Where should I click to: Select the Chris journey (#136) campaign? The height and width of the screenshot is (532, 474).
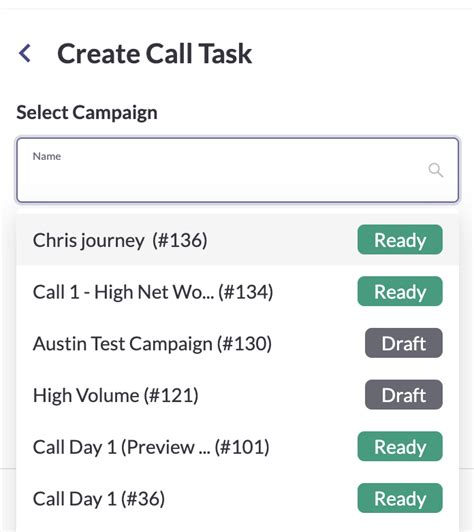(x=238, y=240)
